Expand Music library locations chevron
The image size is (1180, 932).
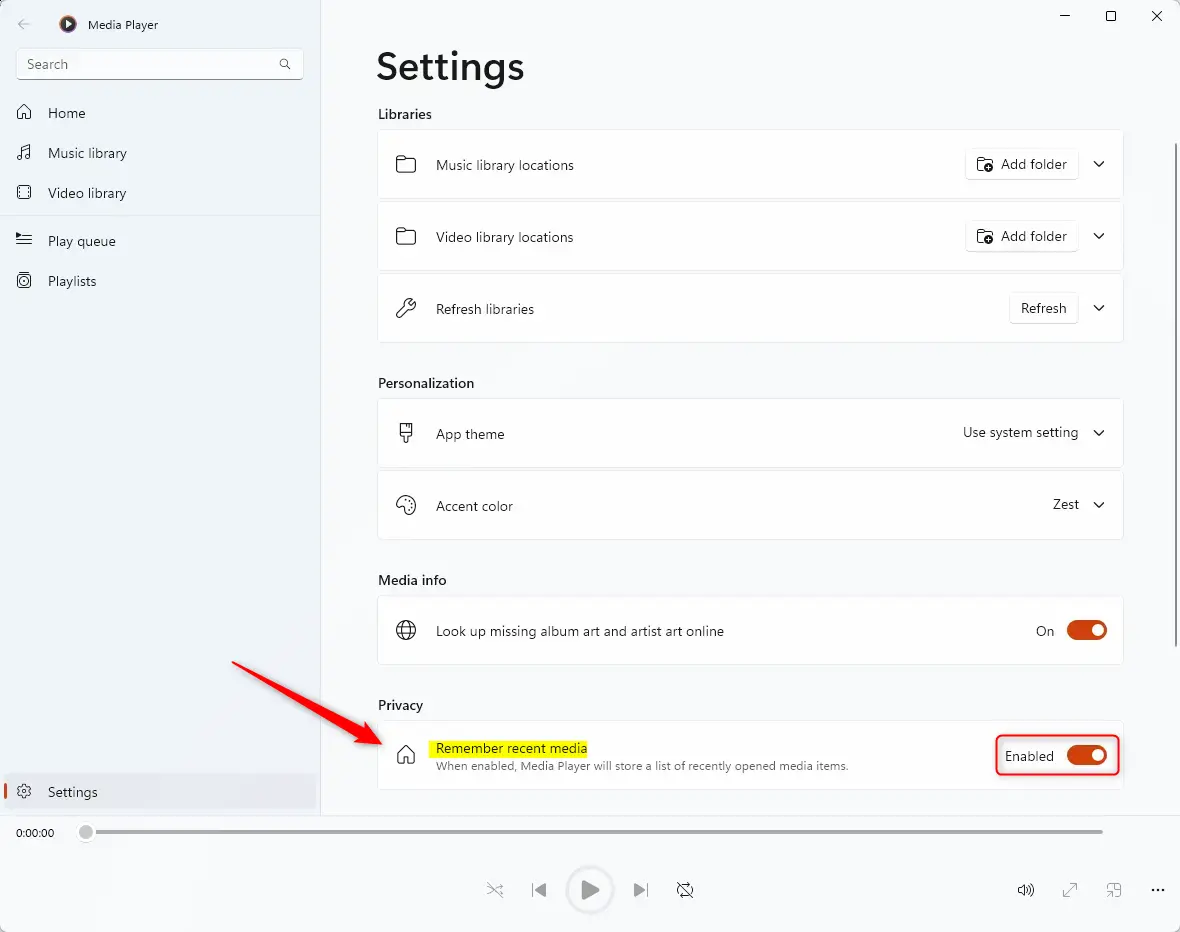click(1099, 164)
